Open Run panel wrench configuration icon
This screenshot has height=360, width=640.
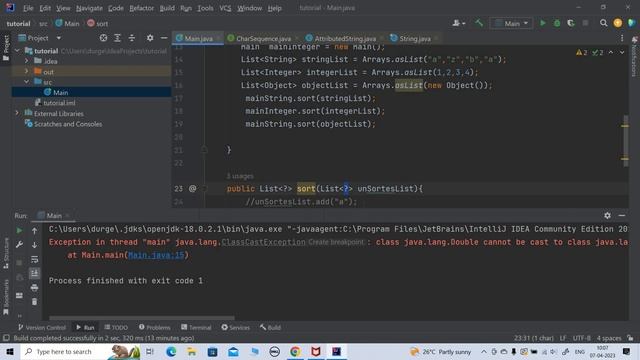coord(19,244)
